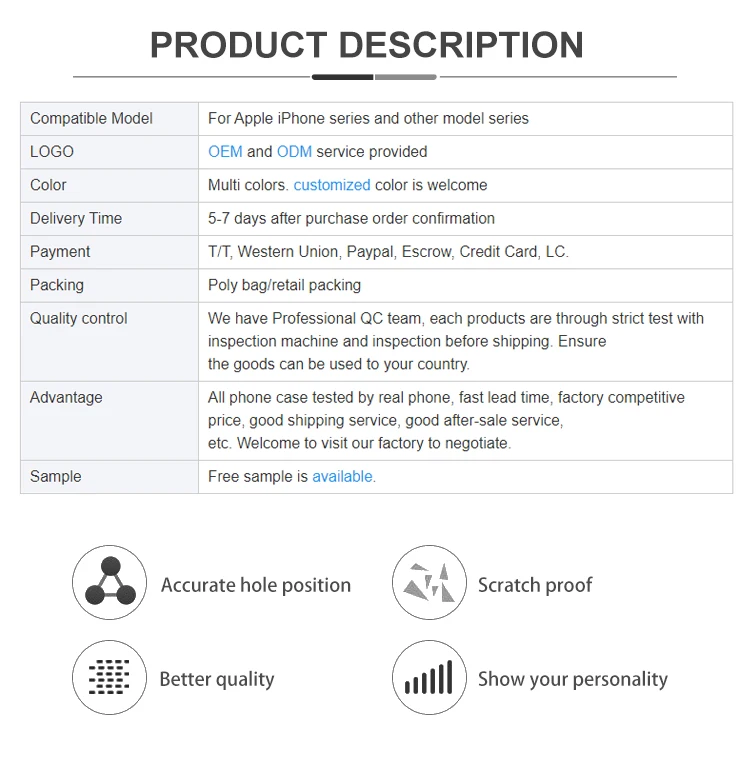The width and height of the screenshot is (750, 763).
Task: Click the Delivery Time row label
Action: [76, 218]
